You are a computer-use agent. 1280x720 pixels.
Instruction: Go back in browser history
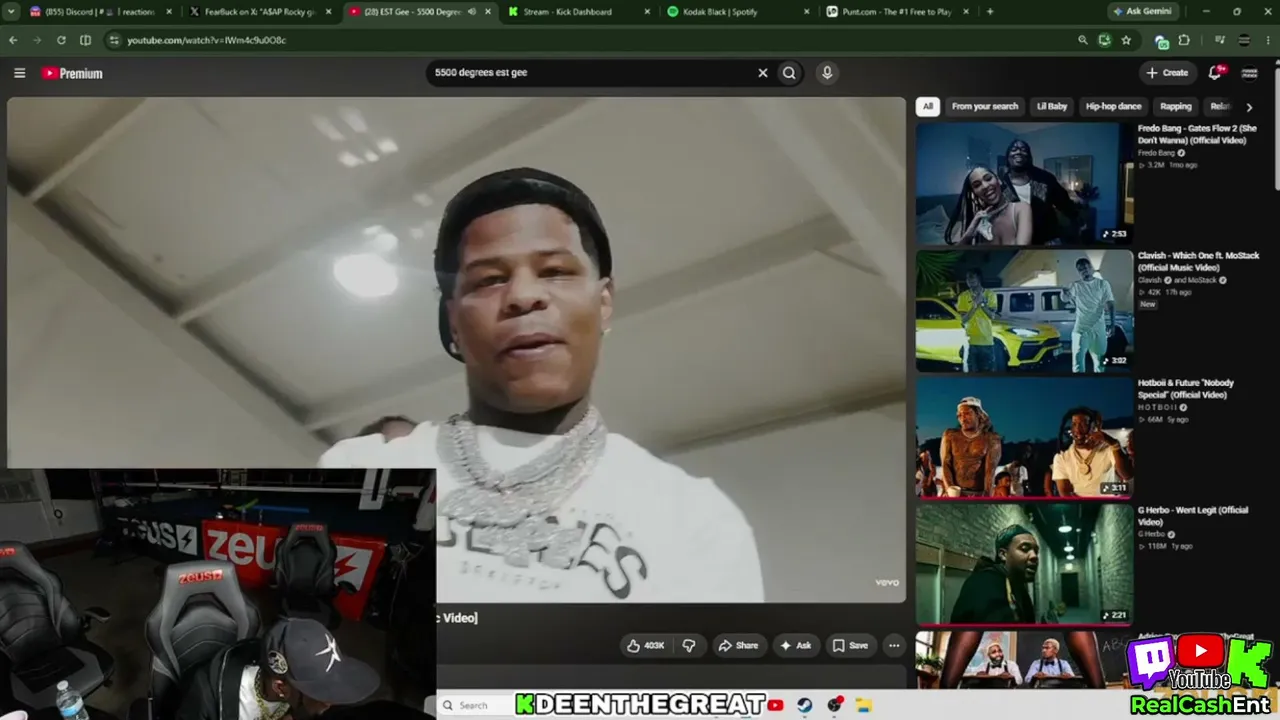click(x=13, y=40)
